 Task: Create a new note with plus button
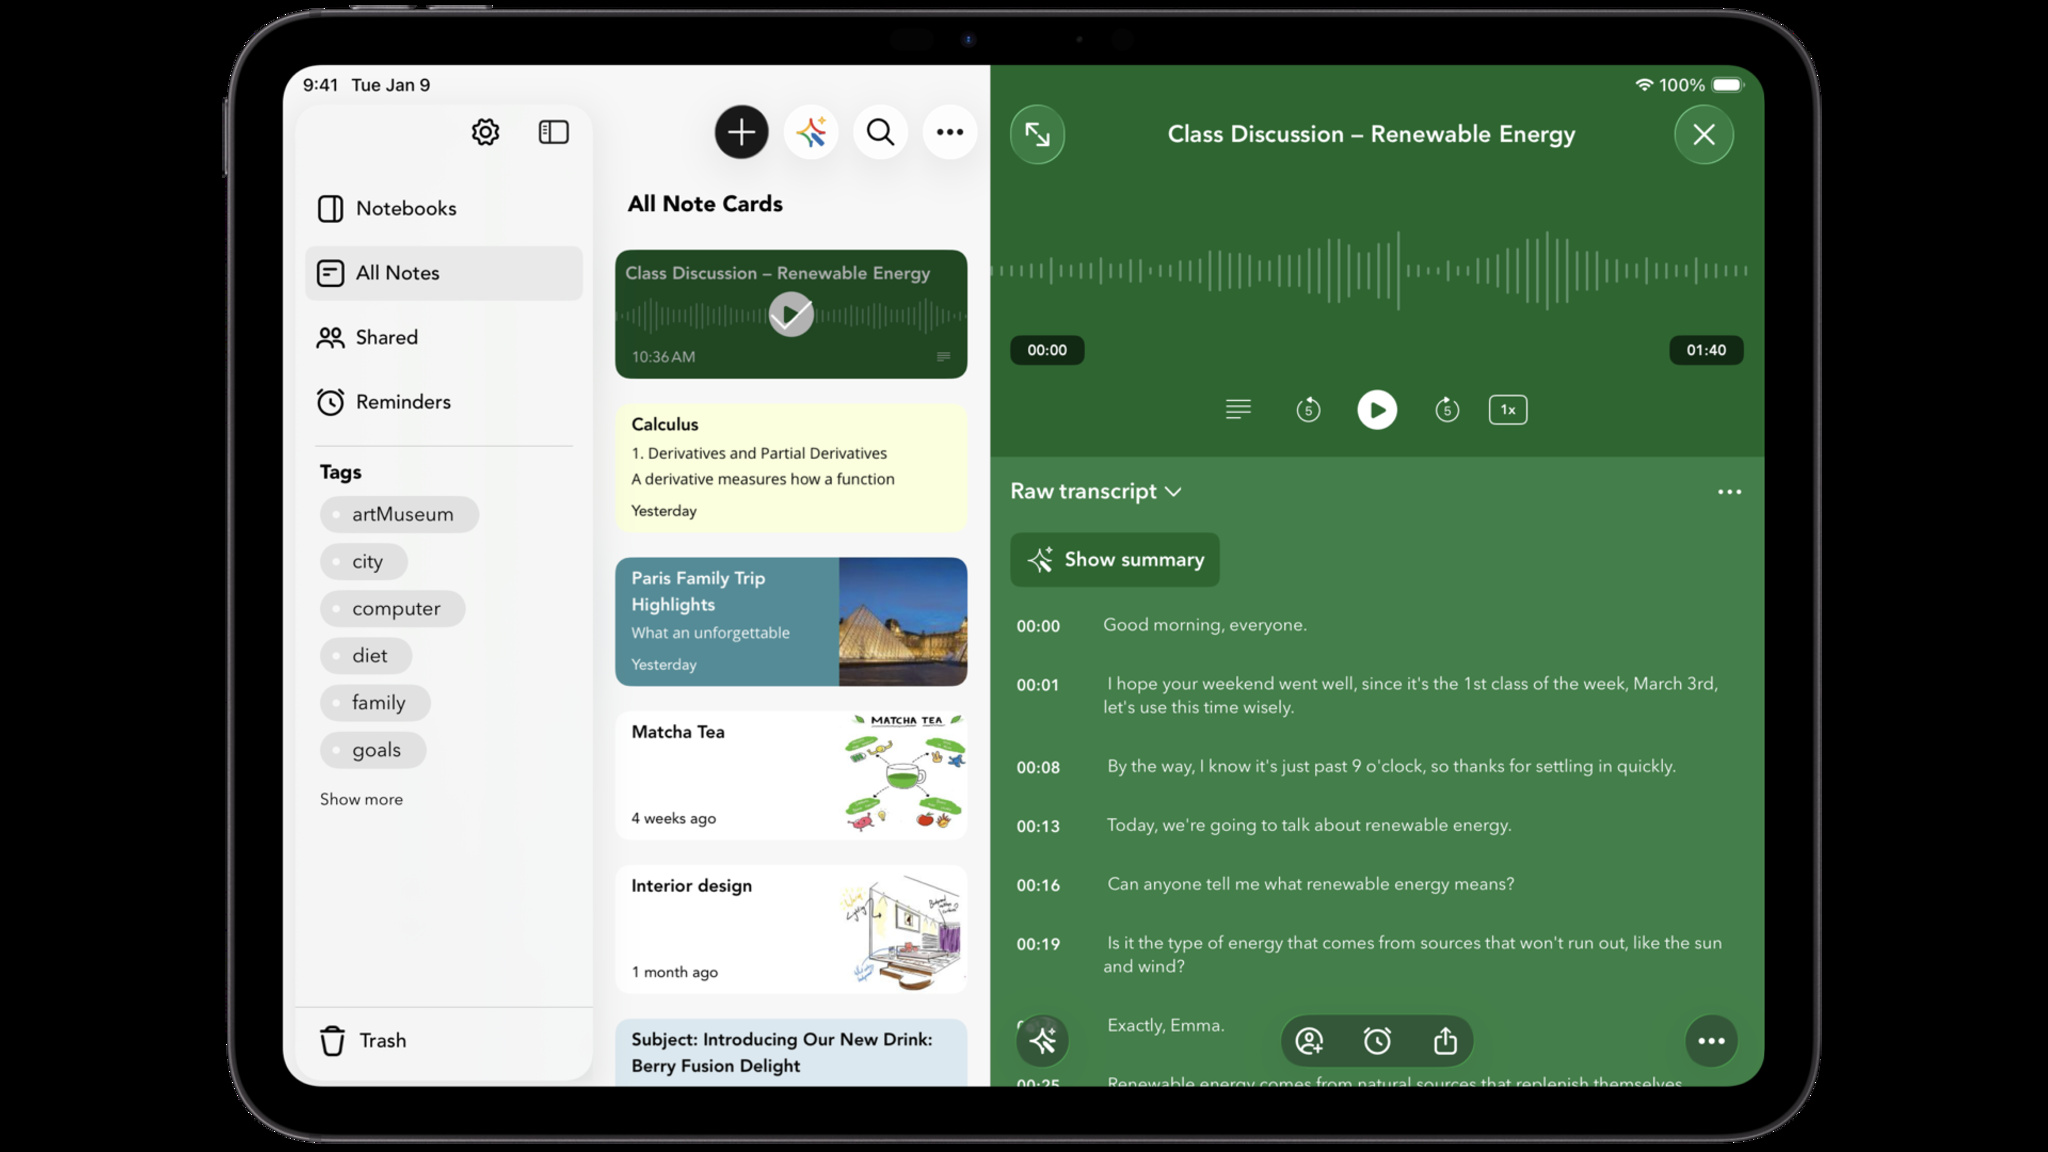tap(741, 132)
